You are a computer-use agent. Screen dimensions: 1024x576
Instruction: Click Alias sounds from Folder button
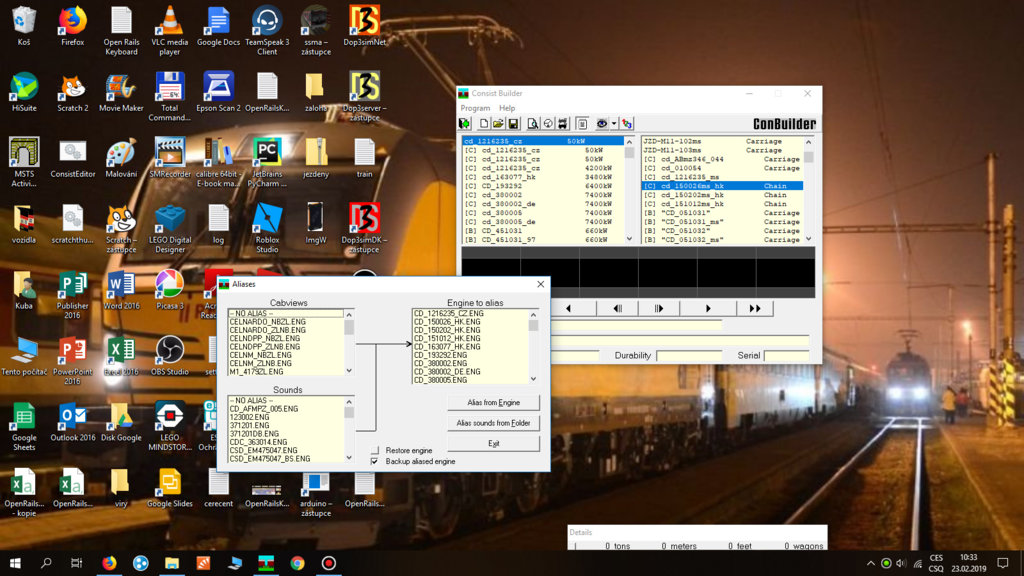click(494, 423)
